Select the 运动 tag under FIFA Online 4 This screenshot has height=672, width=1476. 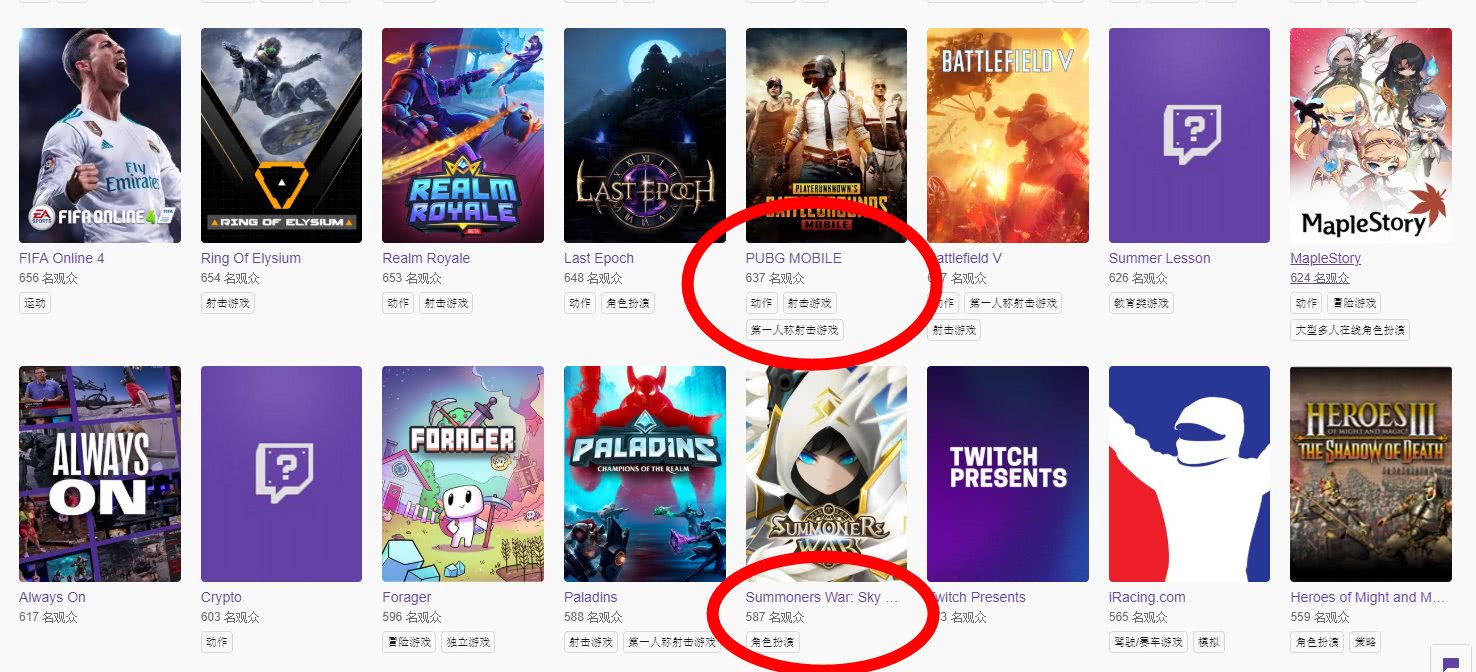35,303
